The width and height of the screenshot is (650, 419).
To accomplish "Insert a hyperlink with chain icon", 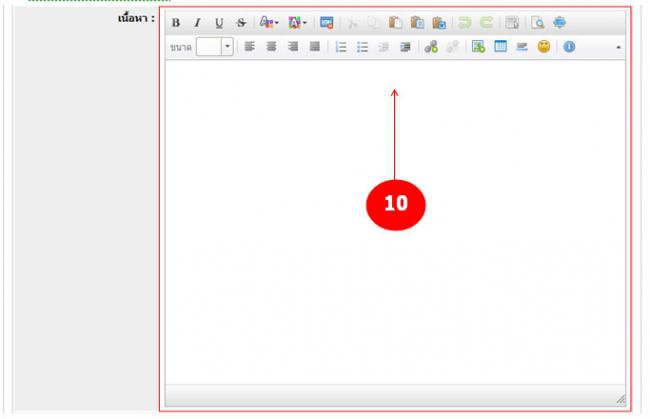I will (431, 47).
